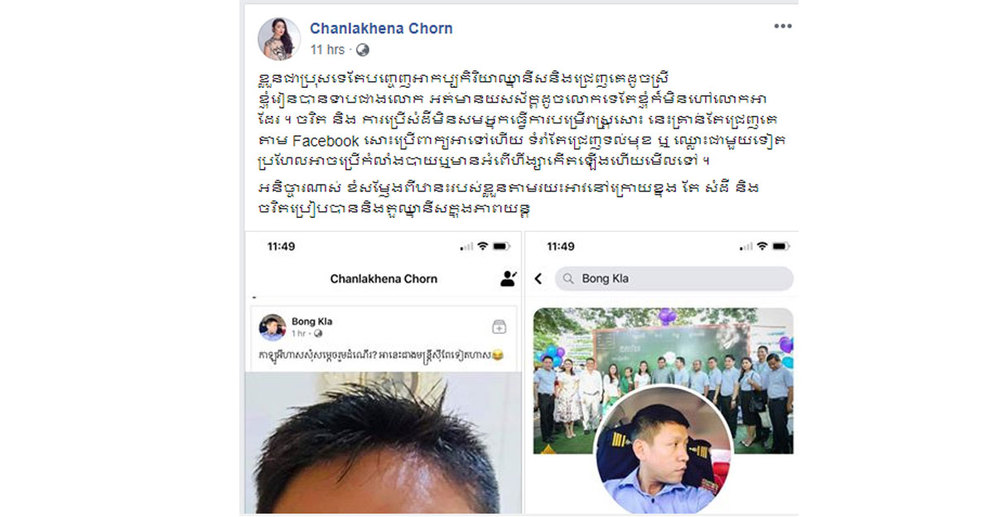Open the photo of the dark-haired head
Image resolution: width=994 pixels, height=517 pixels.
383,443
